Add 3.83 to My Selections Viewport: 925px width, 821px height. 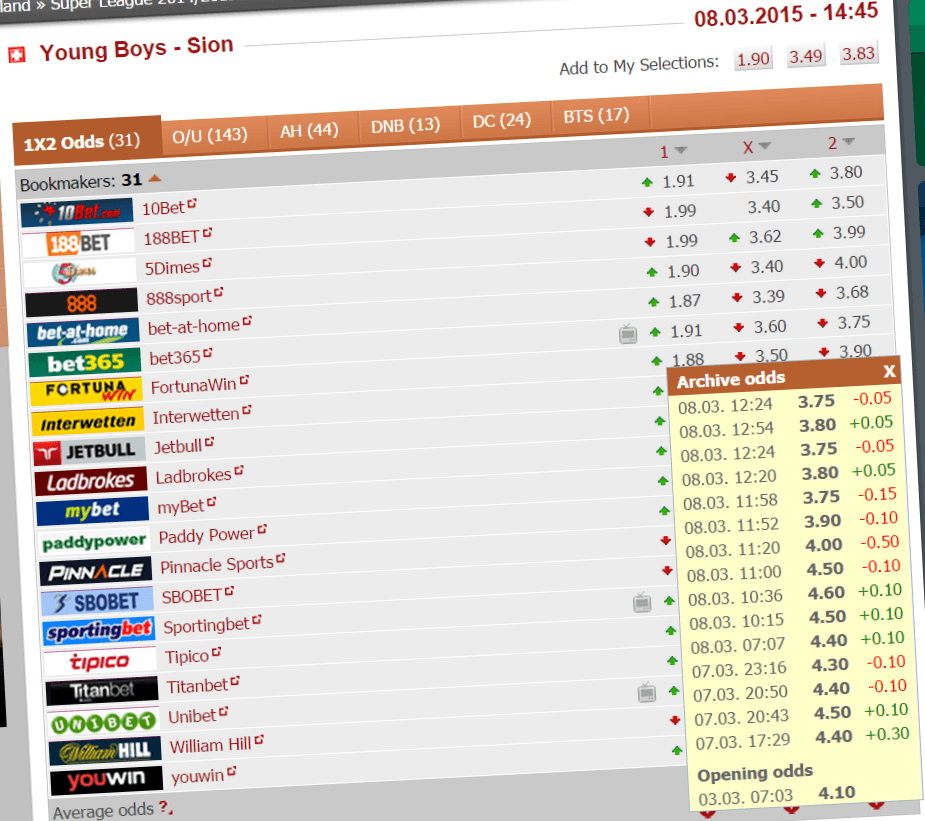pyautogui.click(x=858, y=54)
